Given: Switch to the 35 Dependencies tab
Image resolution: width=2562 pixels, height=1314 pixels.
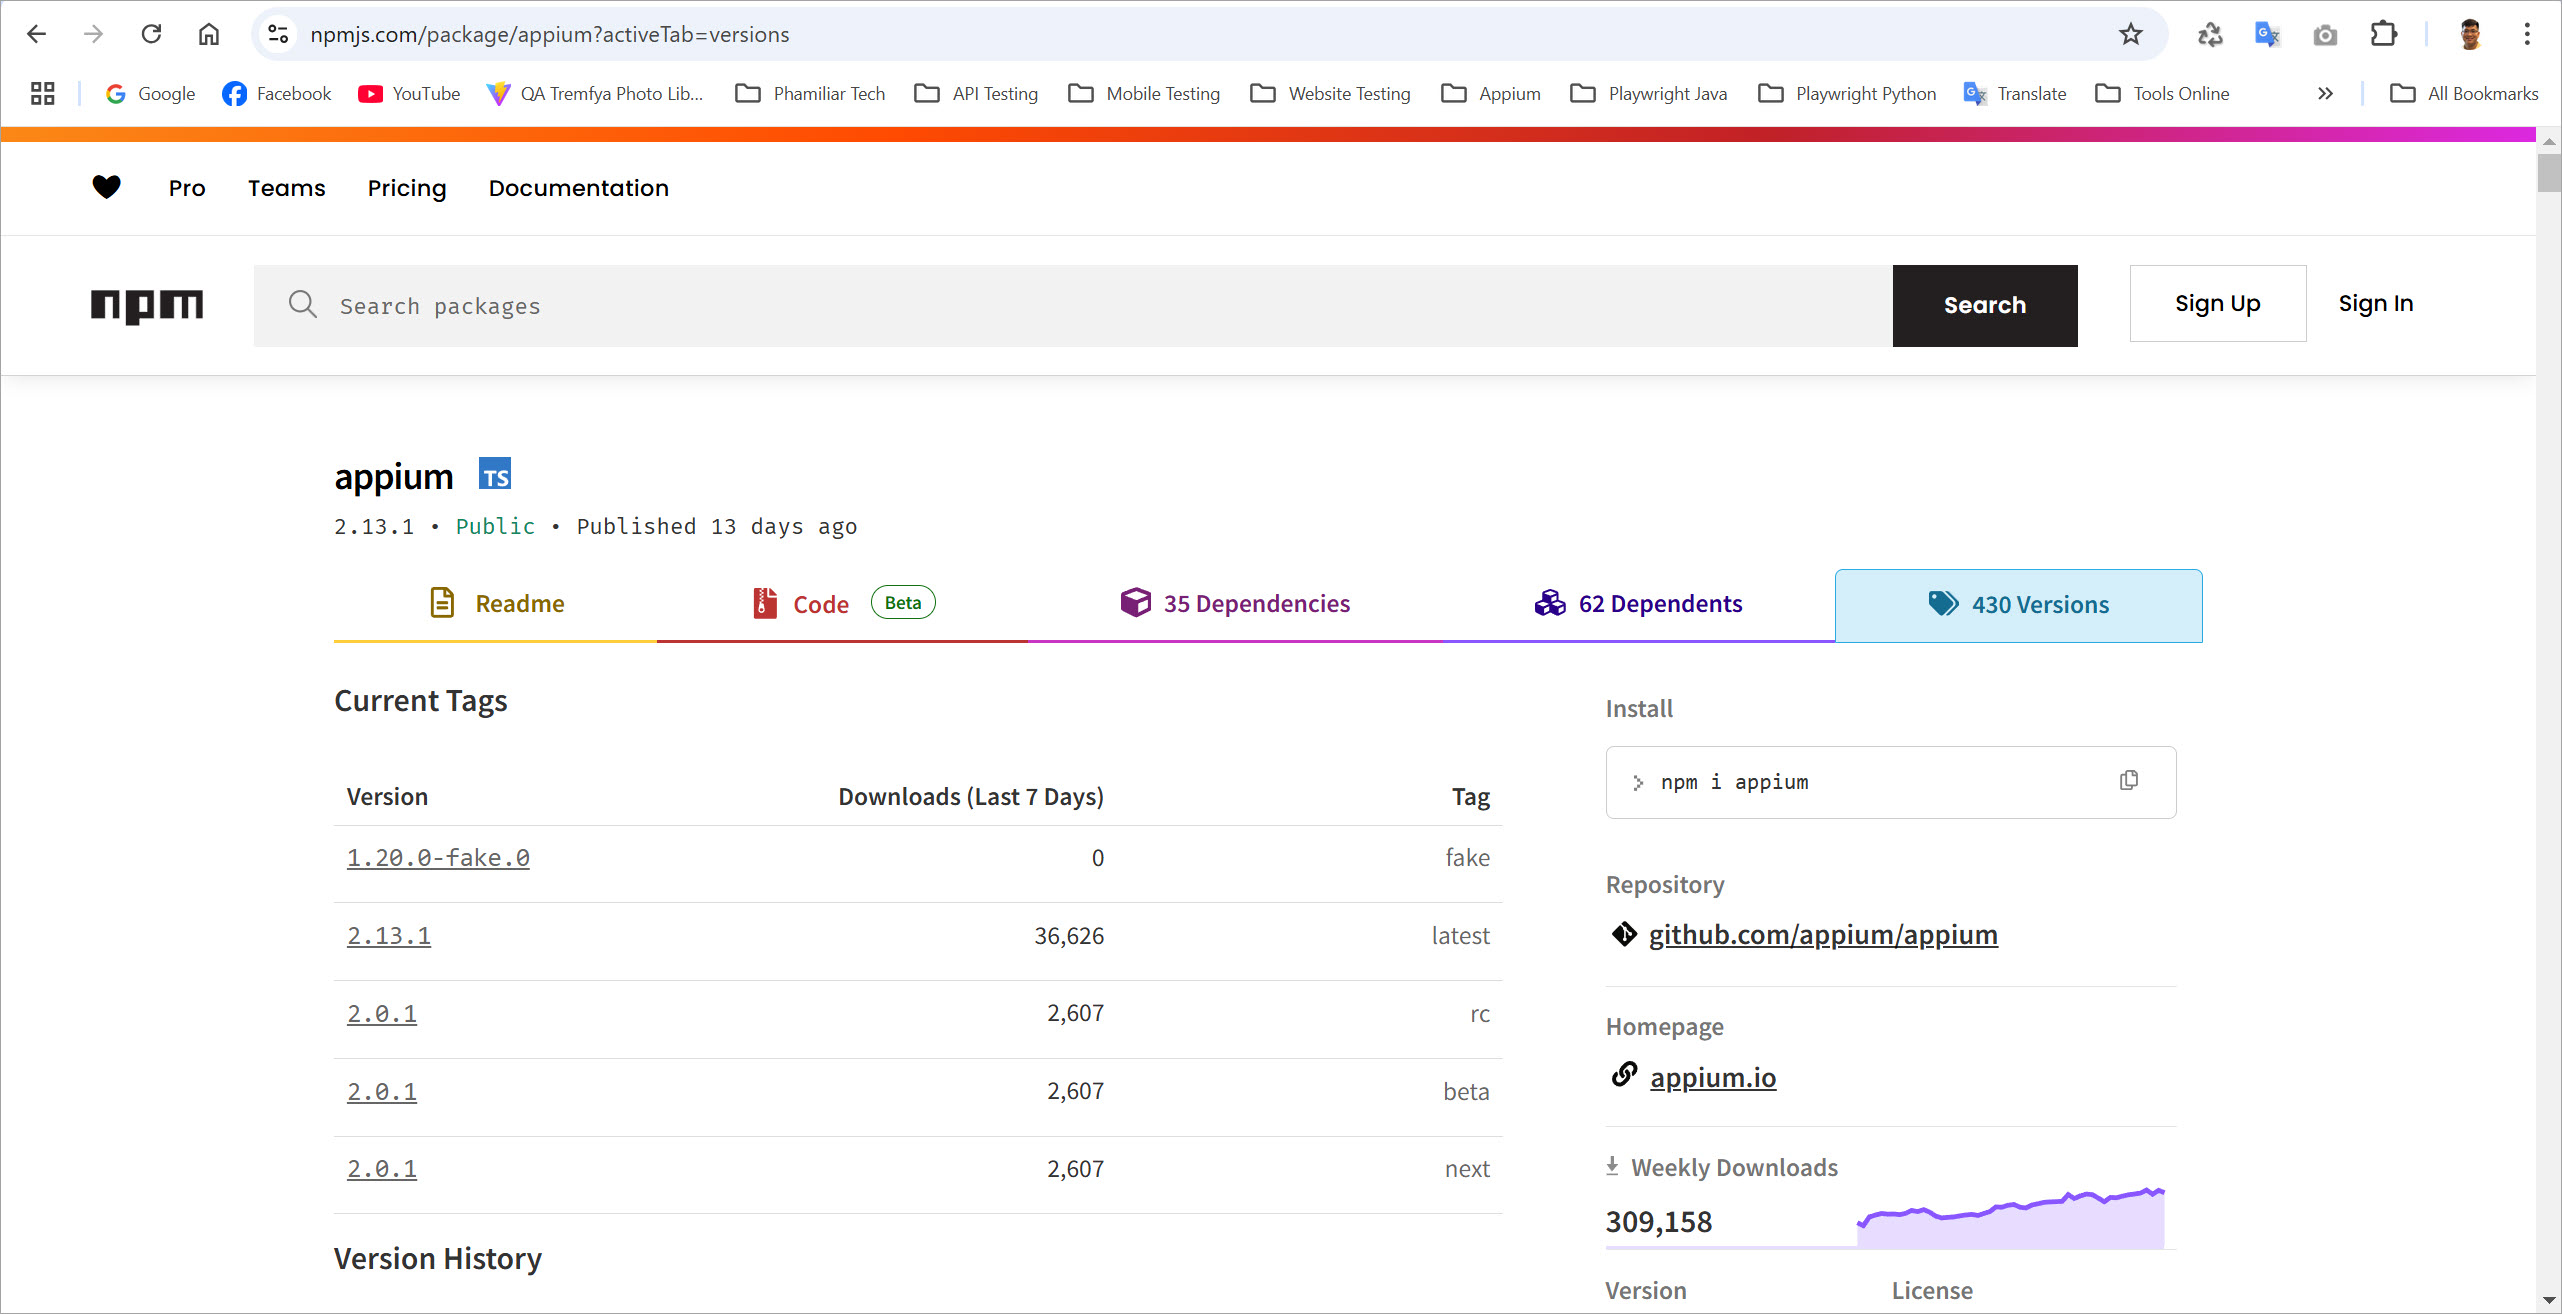Looking at the screenshot, I should pyautogui.click(x=1235, y=604).
